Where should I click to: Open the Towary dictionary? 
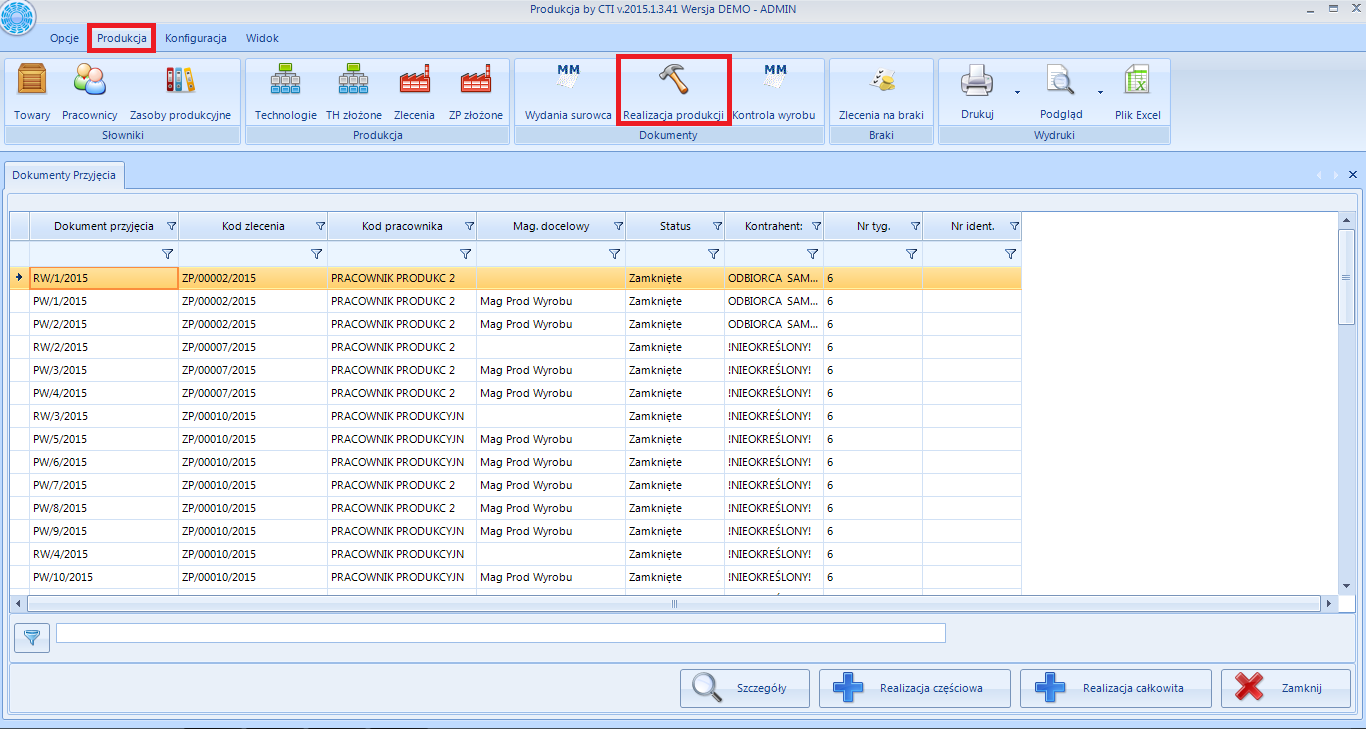[32, 91]
